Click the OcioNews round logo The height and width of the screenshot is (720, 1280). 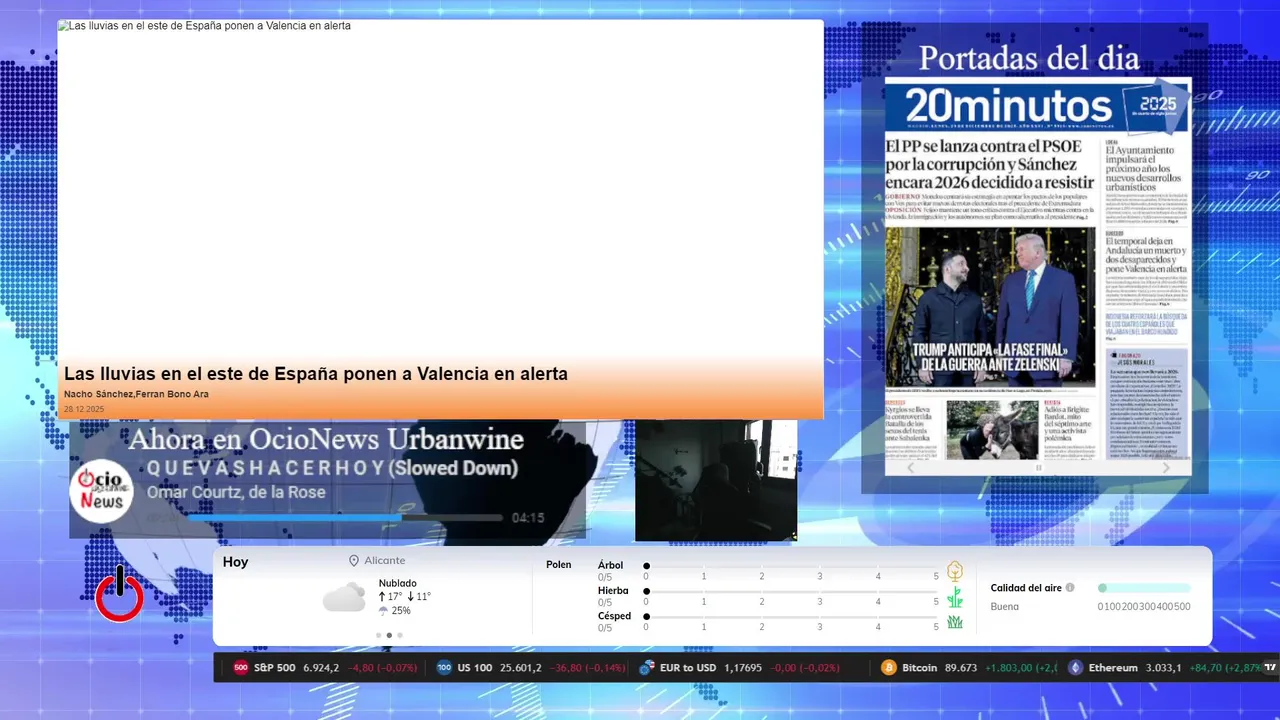click(x=101, y=491)
